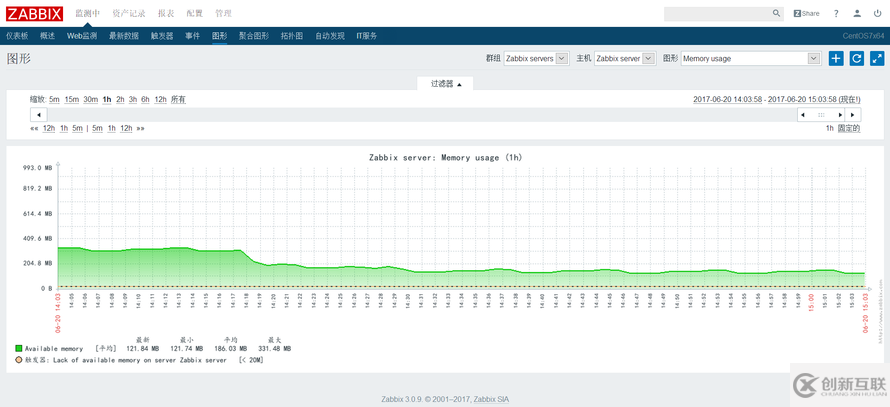Go to 聚合图形 submenu
The height and width of the screenshot is (407, 890).
click(x=254, y=36)
